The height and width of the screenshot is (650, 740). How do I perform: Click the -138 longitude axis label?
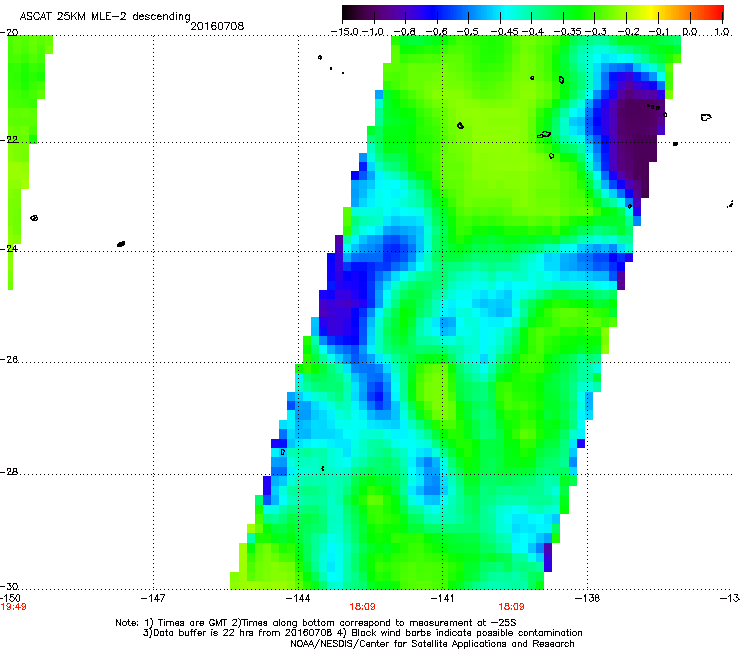(587, 598)
